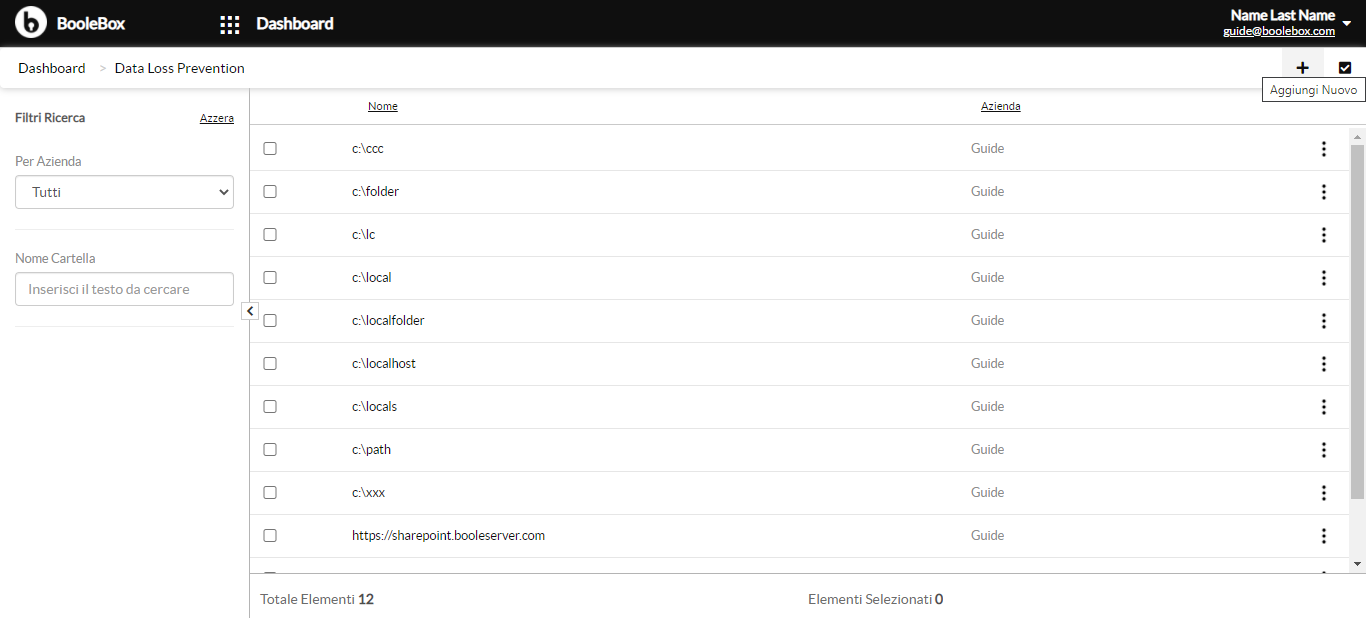This screenshot has width=1366, height=618.
Task: Select the c:\localhost row checkbox
Action: pos(270,364)
